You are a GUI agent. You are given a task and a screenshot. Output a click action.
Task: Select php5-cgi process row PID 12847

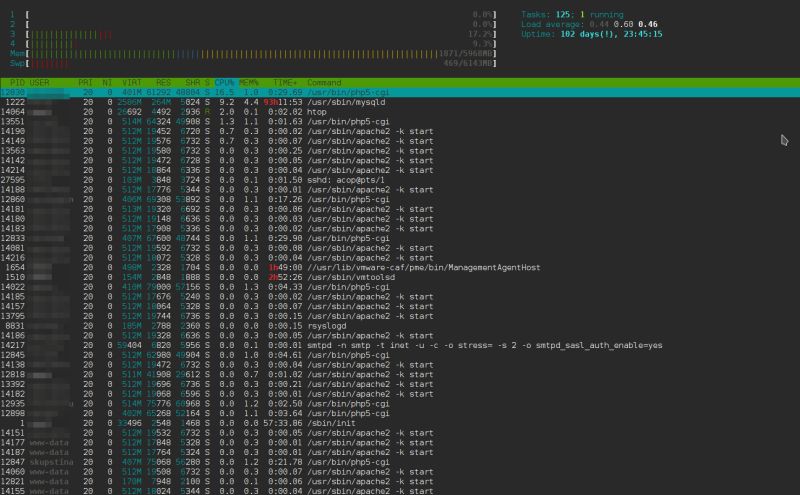400,462
